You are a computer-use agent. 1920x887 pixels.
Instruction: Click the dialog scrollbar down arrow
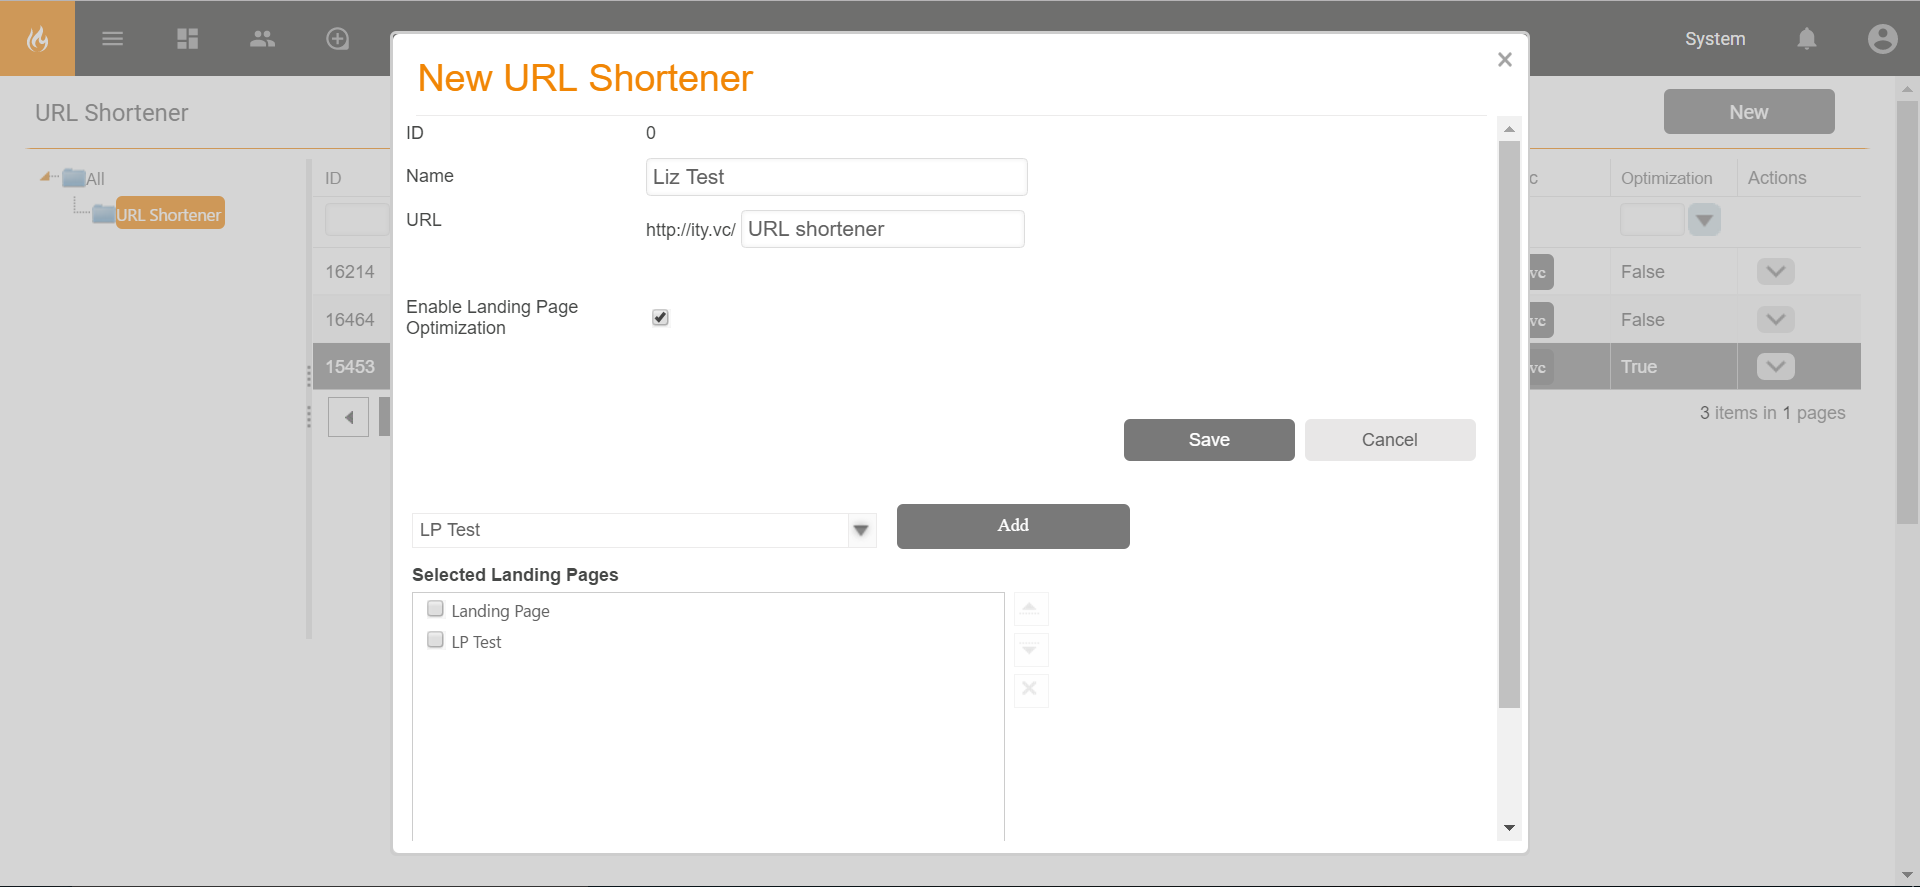(1509, 828)
